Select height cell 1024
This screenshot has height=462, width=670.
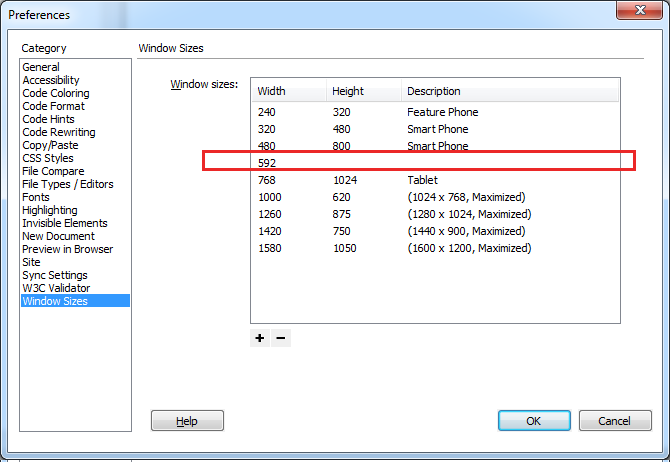click(x=345, y=180)
